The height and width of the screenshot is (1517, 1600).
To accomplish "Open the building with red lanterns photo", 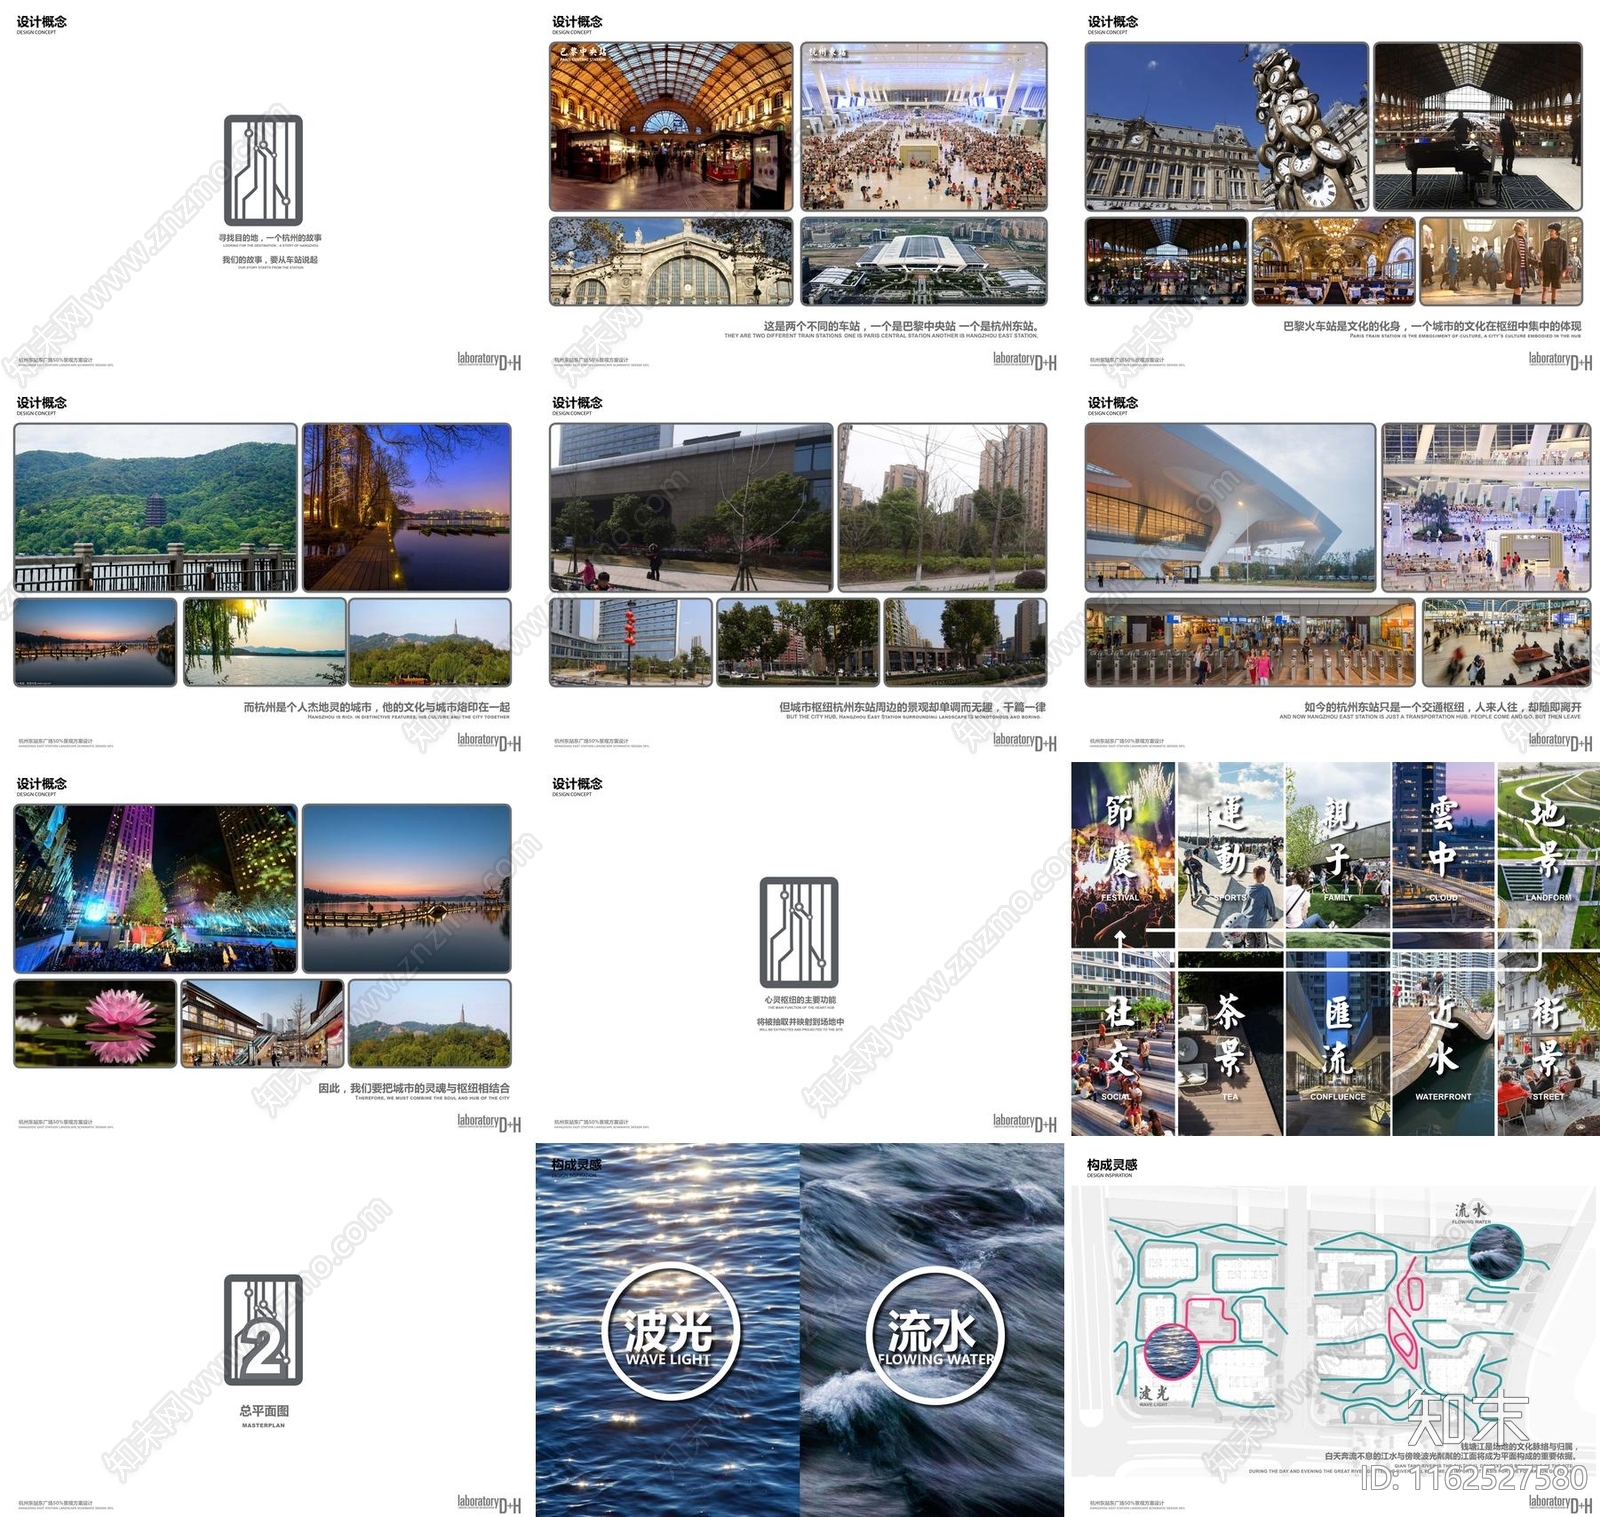I will pyautogui.click(x=631, y=642).
